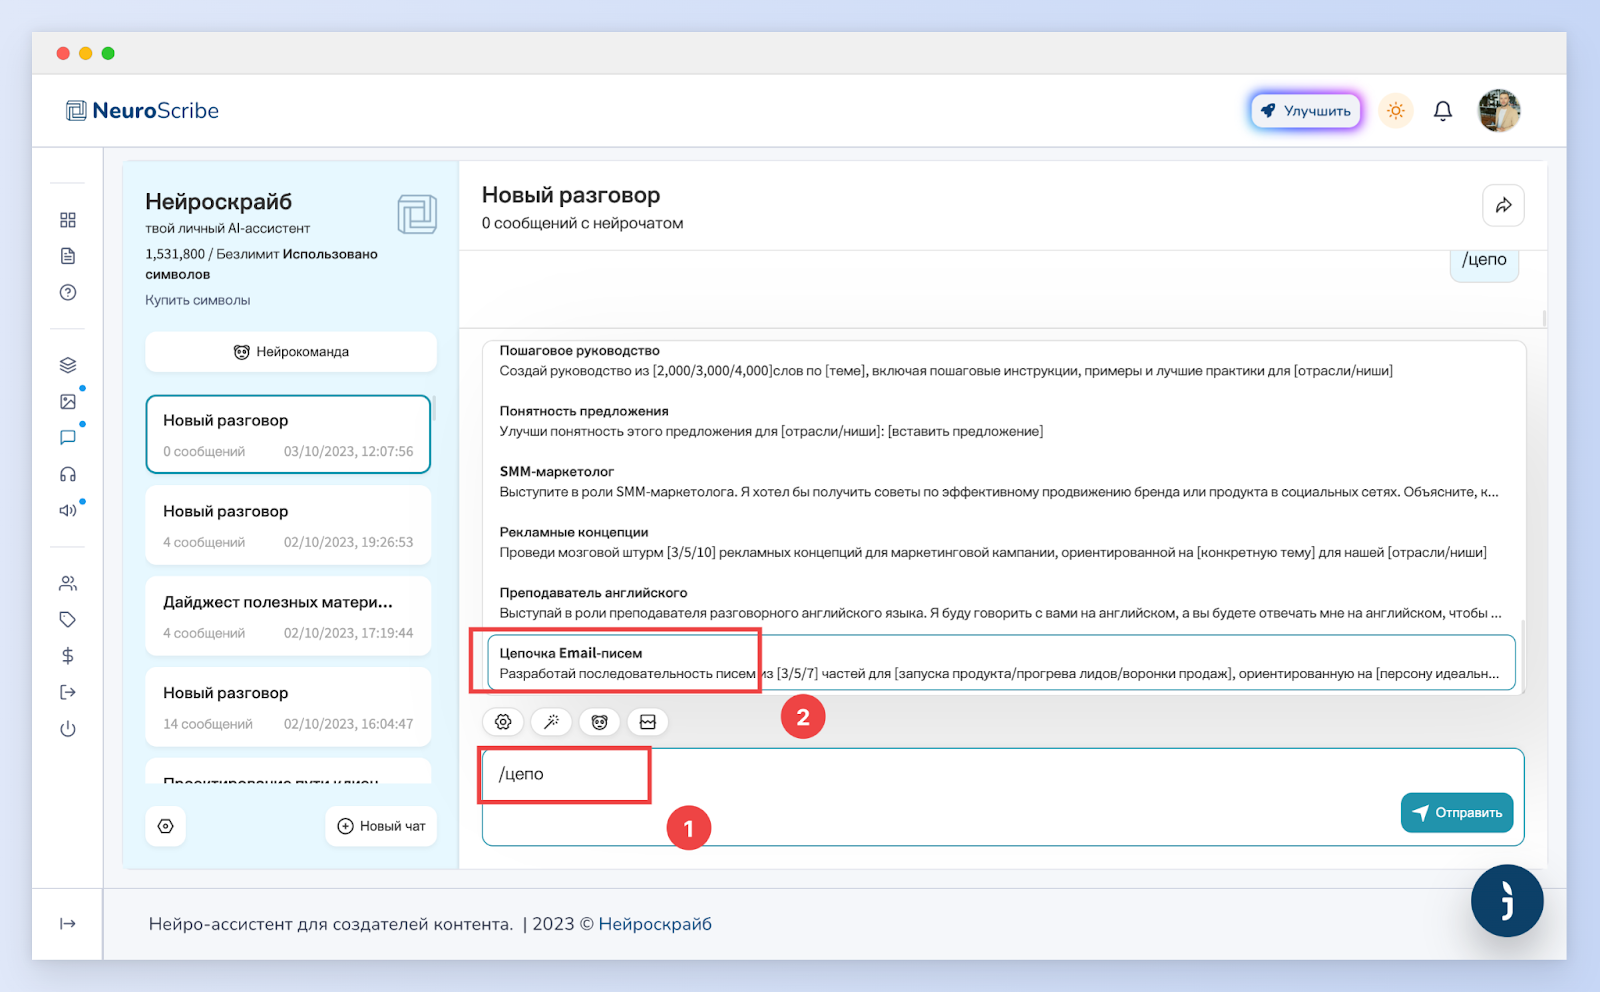Click the headphones icon in sidebar

[x=68, y=474]
